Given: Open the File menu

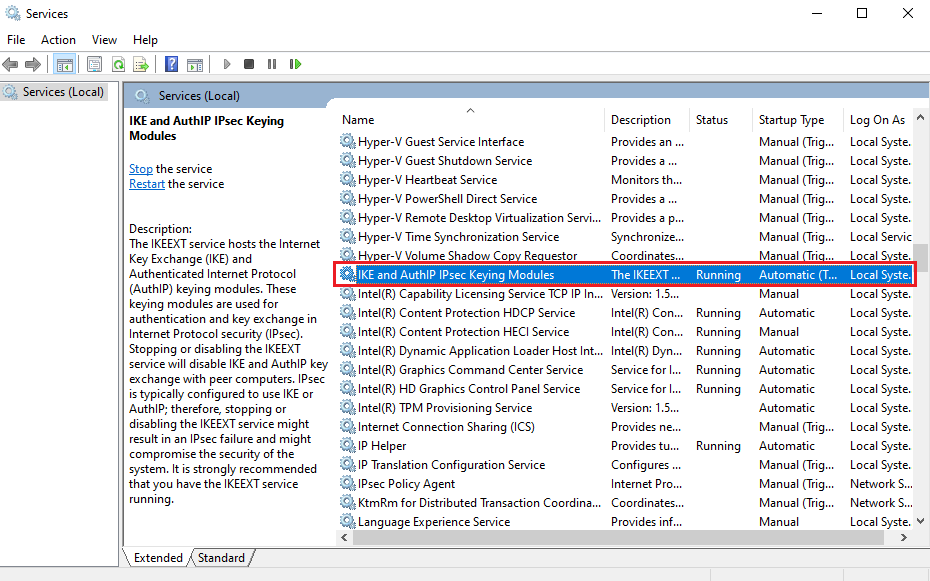Looking at the screenshot, I should [x=16, y=40].
